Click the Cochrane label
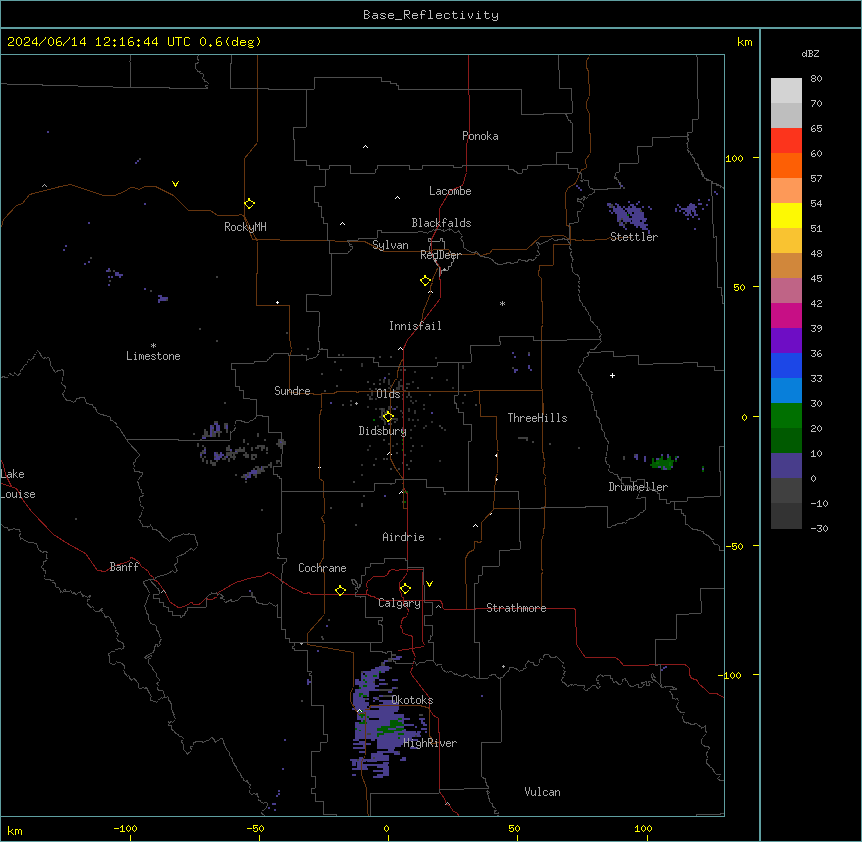Viewport: 862px width, 842px height. point(322,568)
